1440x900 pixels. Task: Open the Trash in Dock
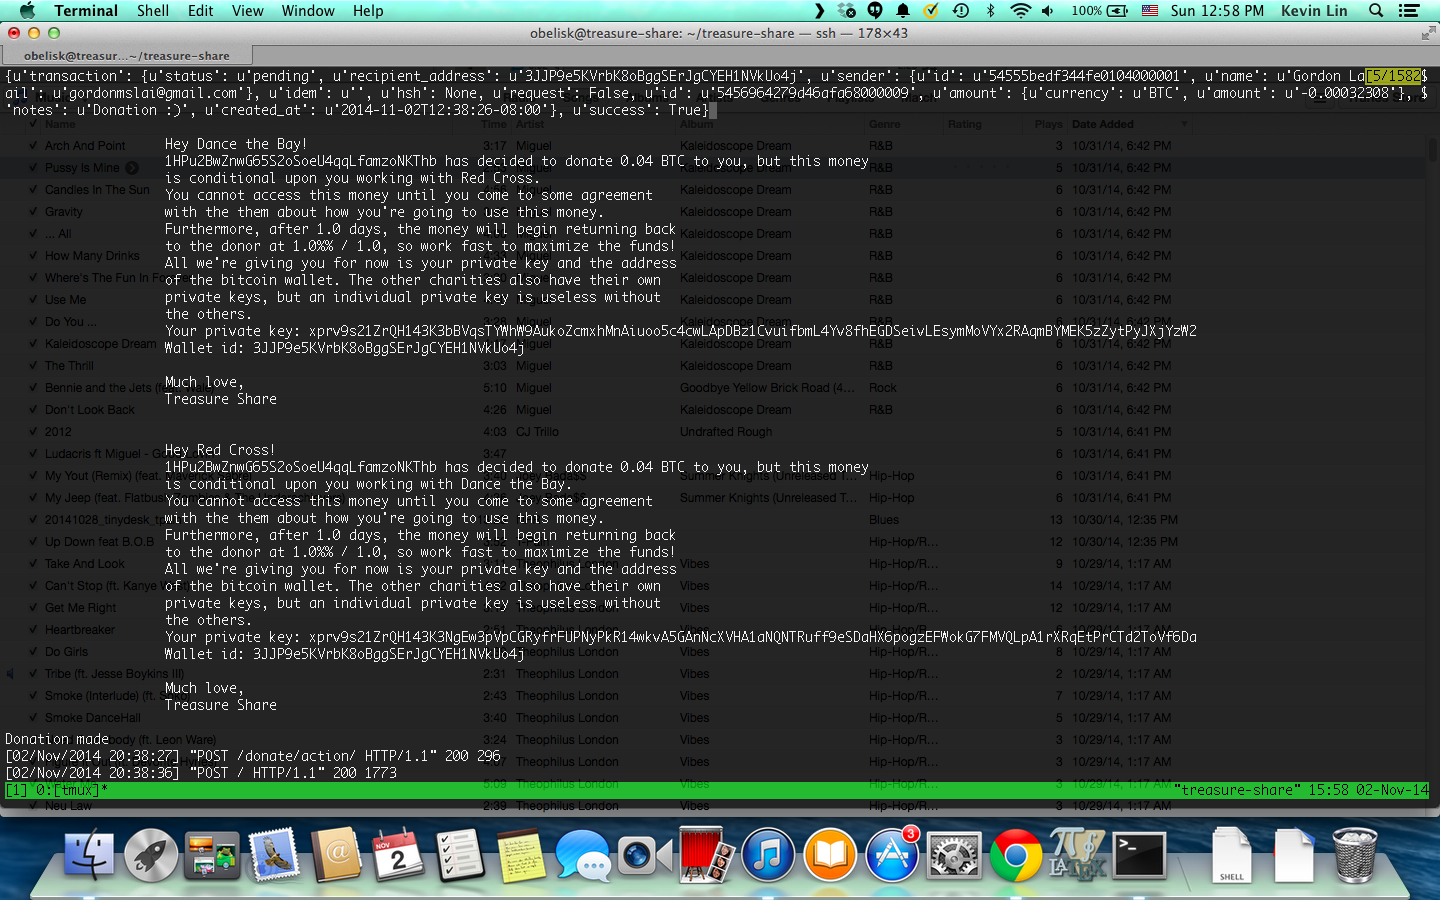point(1355,856)
